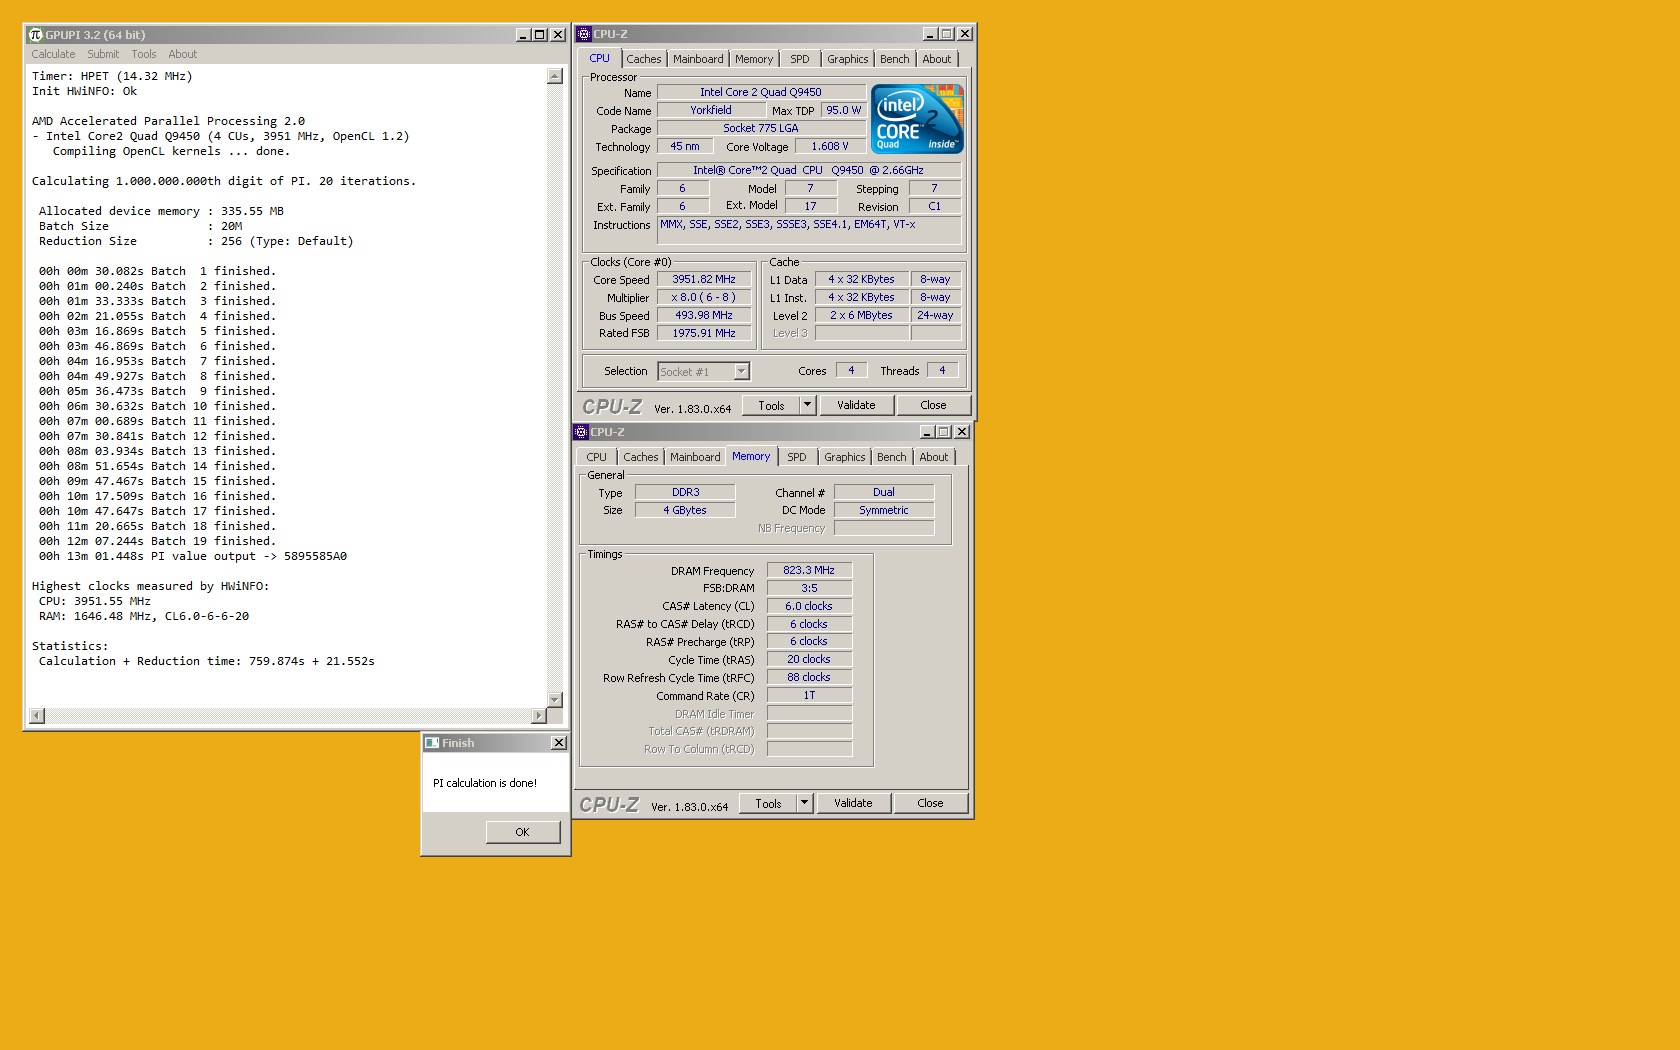
Task: Switch to CPU tab in lower CPU-Z
Action: pyautogui.click(x=597, y=457)
